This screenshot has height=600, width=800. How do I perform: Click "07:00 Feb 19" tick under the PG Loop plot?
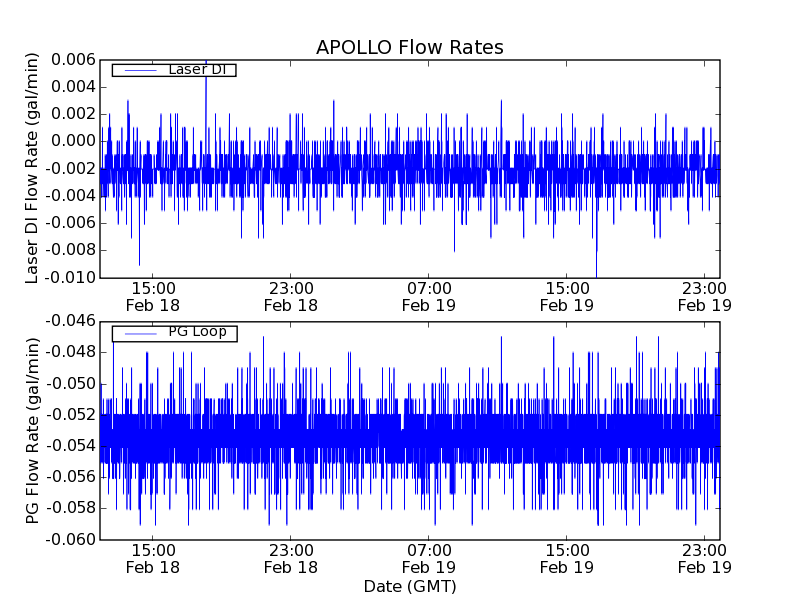click(x=428, y=558)
